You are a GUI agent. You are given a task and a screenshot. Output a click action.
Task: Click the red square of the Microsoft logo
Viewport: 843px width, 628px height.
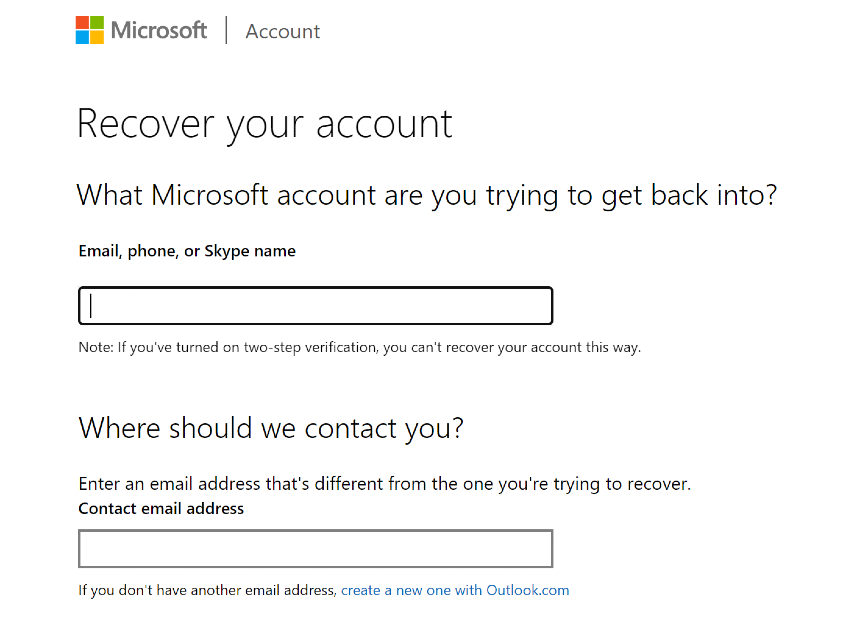[83, 23]
